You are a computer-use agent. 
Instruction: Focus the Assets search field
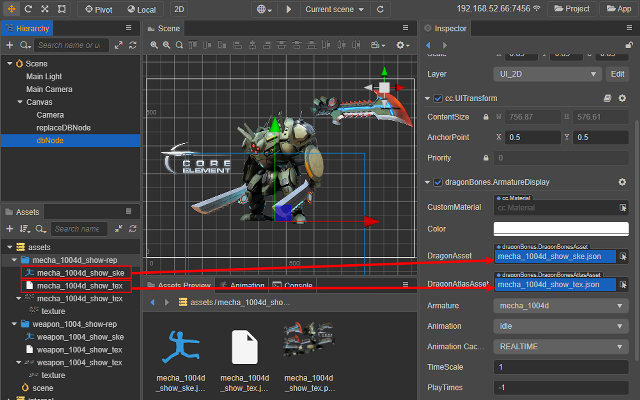pyautogui.click(x=78, y=229)
